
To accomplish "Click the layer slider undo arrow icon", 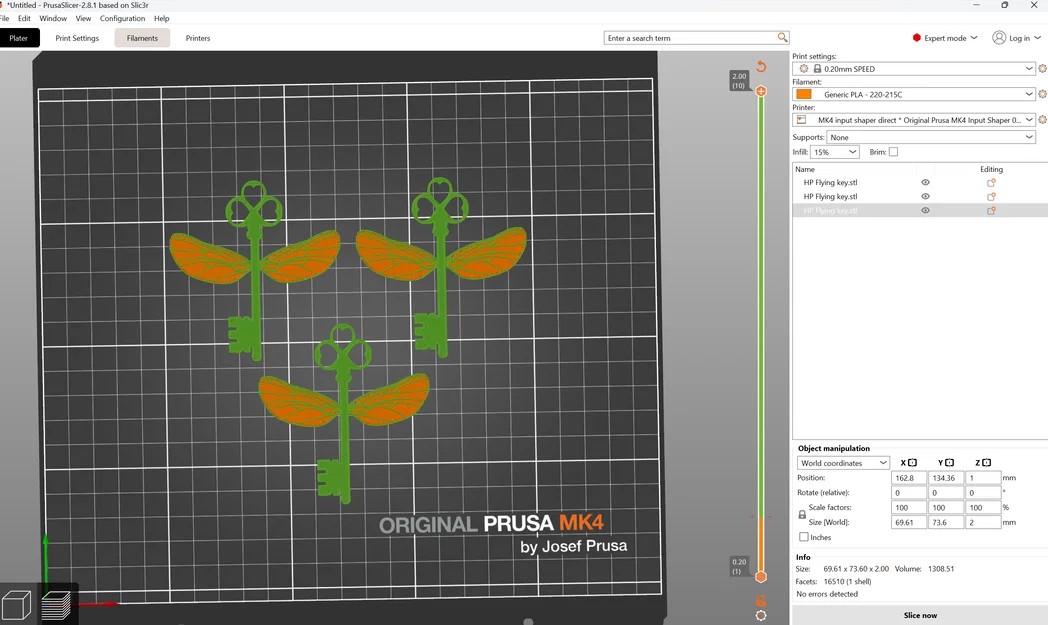I will pos(761,66).
